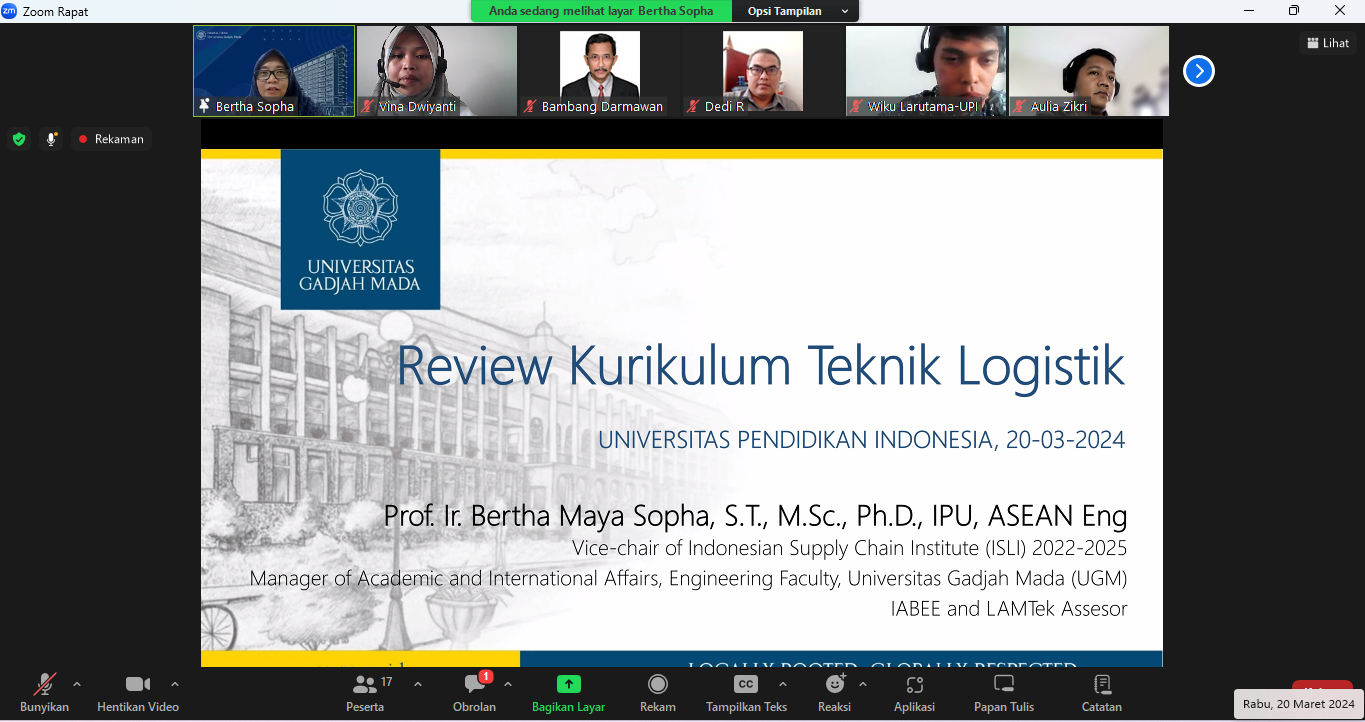Select Bambang Darmawan's video thumbnail
The height and width of the screenshot is (722, 1365).
click(x=600, y=71)
